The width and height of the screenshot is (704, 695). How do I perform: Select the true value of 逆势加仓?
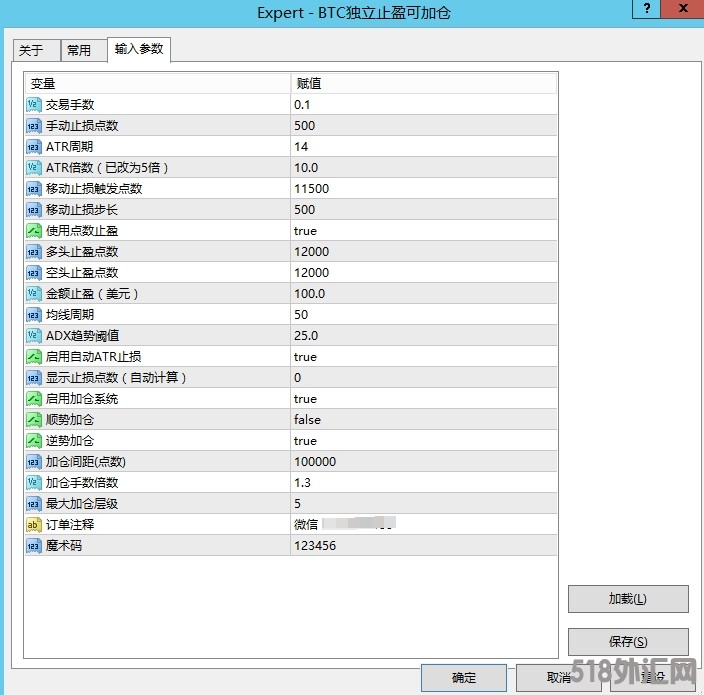pos(305,441)
